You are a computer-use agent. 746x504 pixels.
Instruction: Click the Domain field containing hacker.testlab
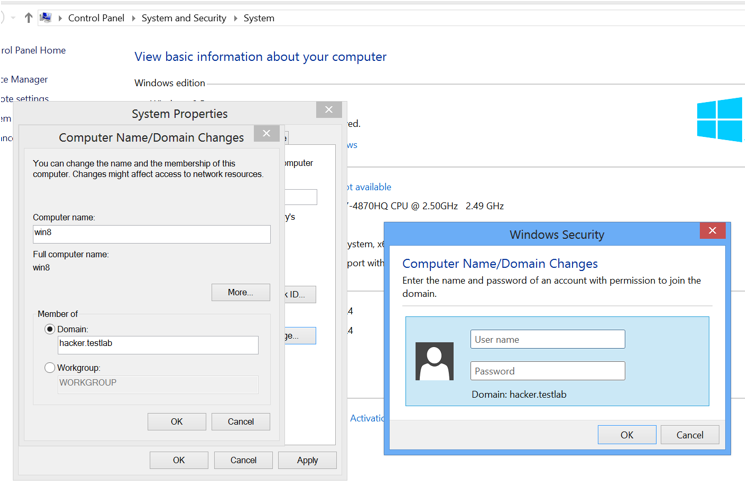click(158, 345)
